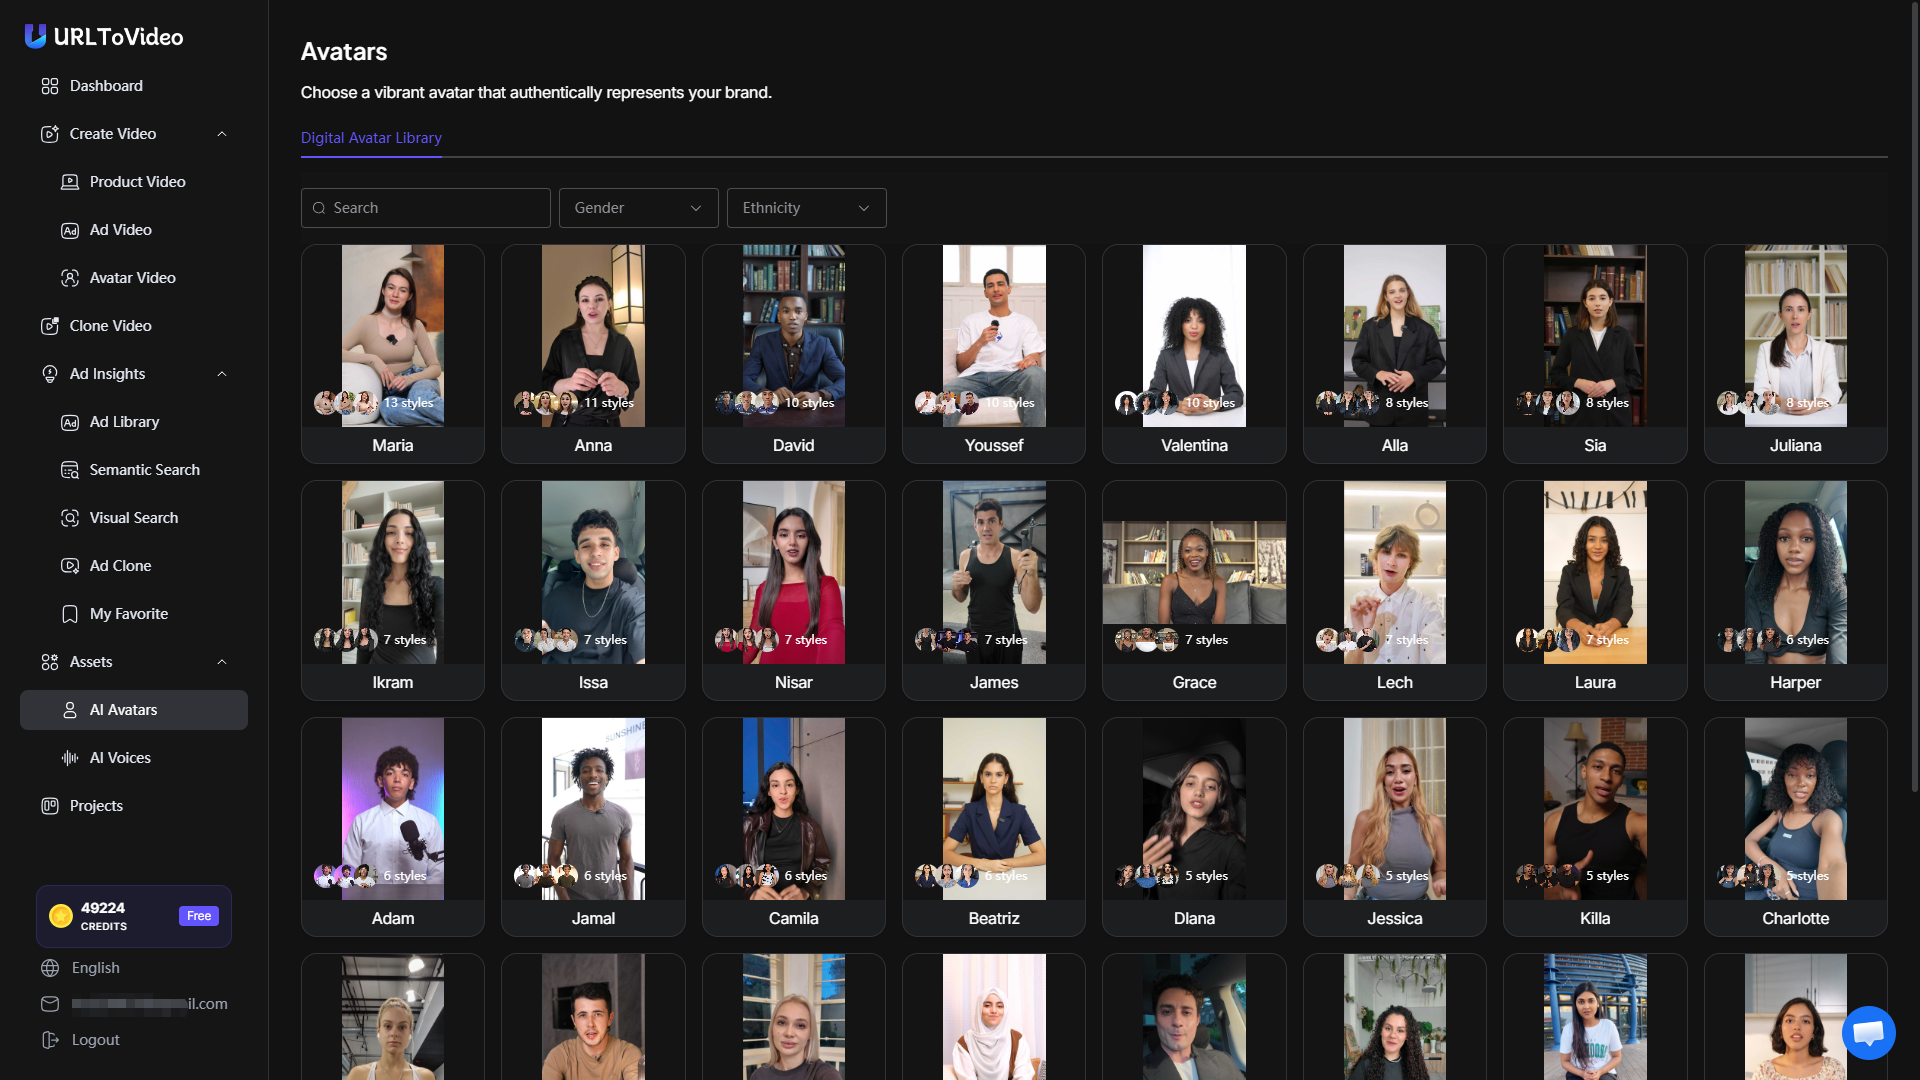Select the Digital Avatar Library tab
The image size is (1920, 1080).
click(x=371, y=138)
